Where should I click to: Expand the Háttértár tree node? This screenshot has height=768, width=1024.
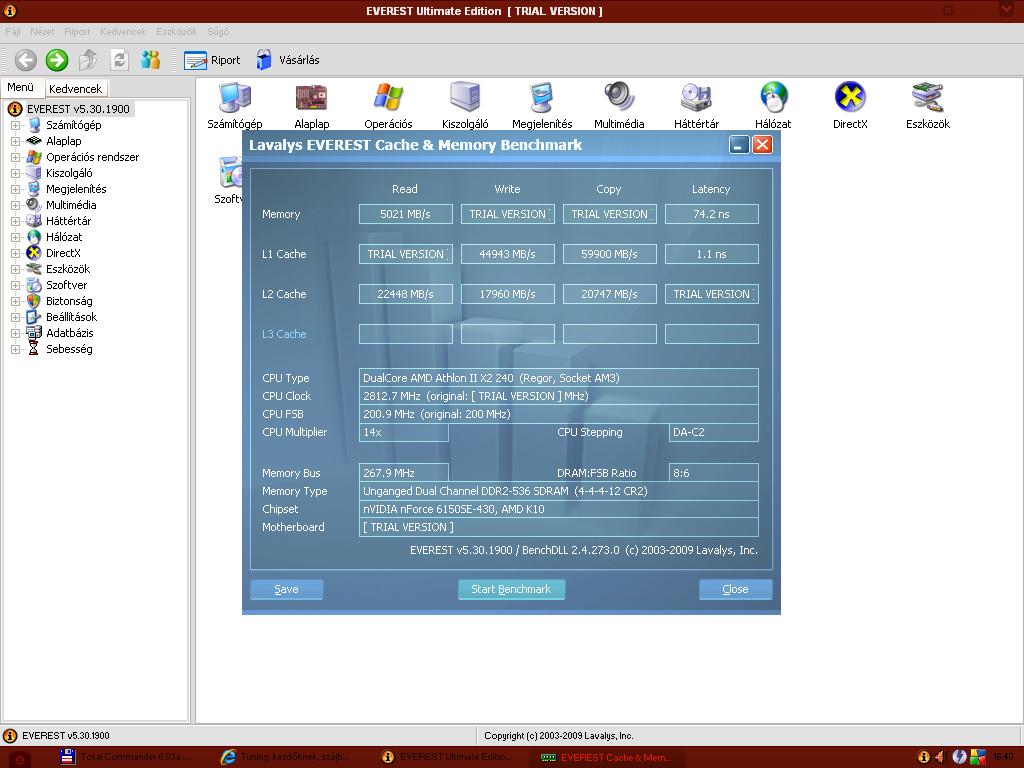[x=15, y=221]
